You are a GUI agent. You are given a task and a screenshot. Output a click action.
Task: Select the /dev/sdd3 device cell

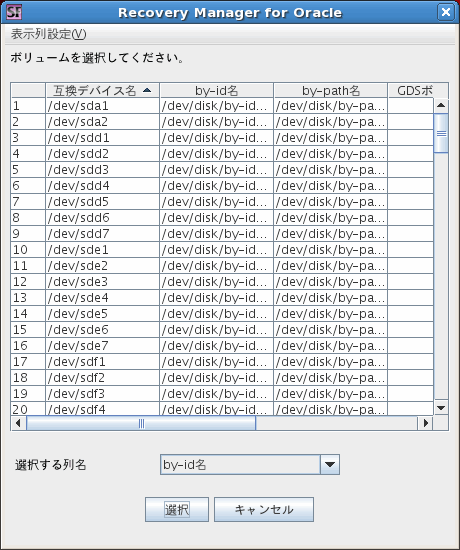[102, 170]
